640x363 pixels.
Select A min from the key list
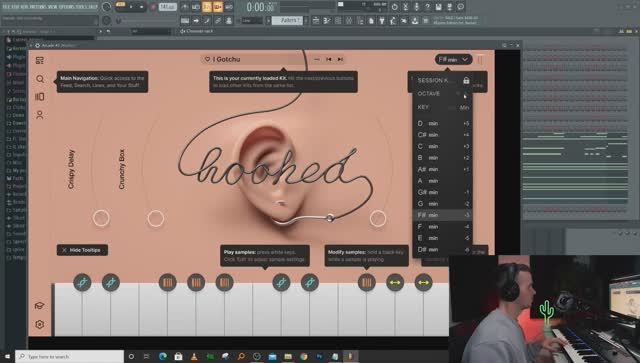pos(442,180)
